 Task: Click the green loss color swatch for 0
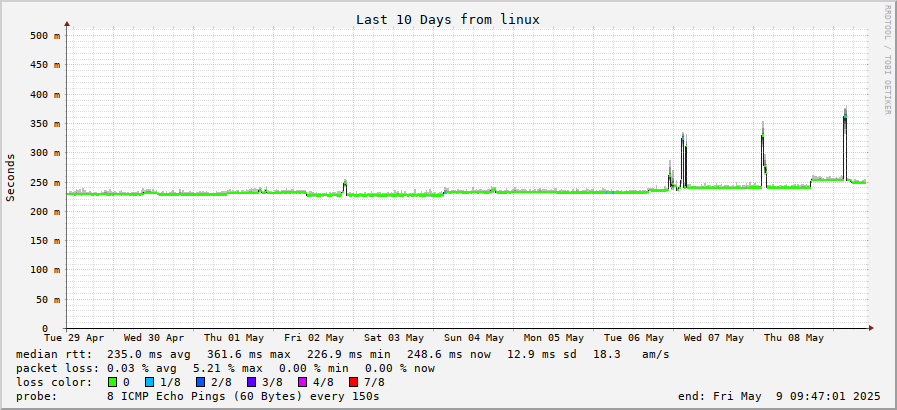[112, 382]
